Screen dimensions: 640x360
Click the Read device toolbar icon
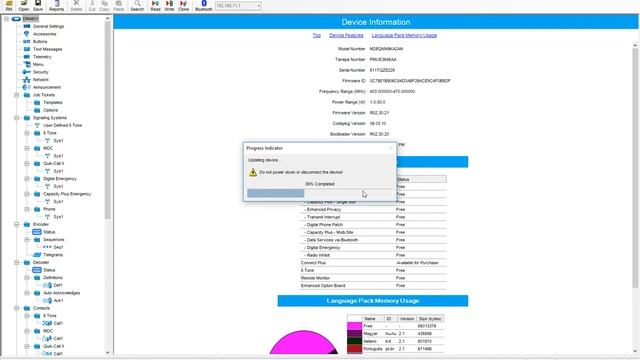click(156, 5)
